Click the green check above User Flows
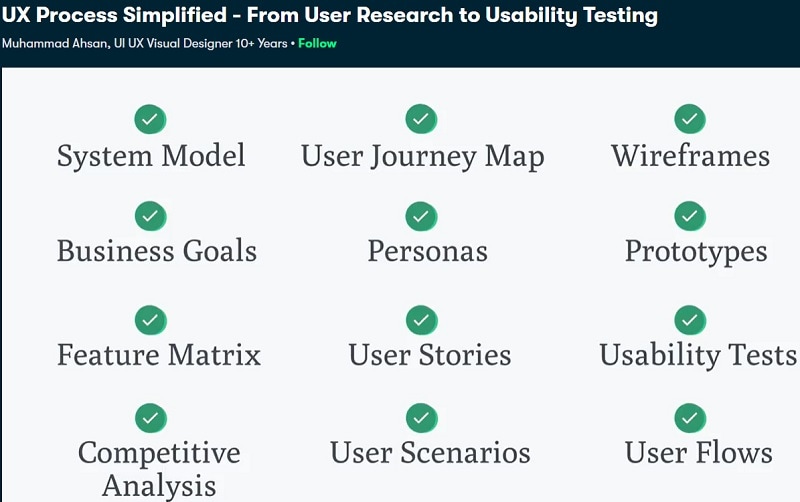800x502 pixels. pyautogui.click(x=690, y=417)
